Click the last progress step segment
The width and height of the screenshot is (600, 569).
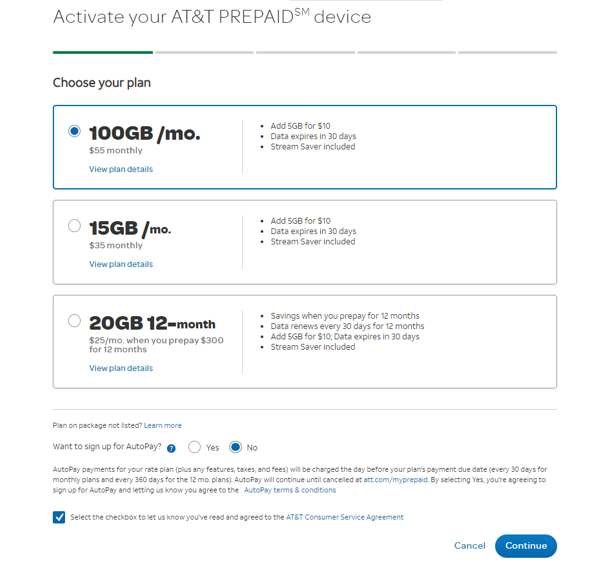click(506, 52)
